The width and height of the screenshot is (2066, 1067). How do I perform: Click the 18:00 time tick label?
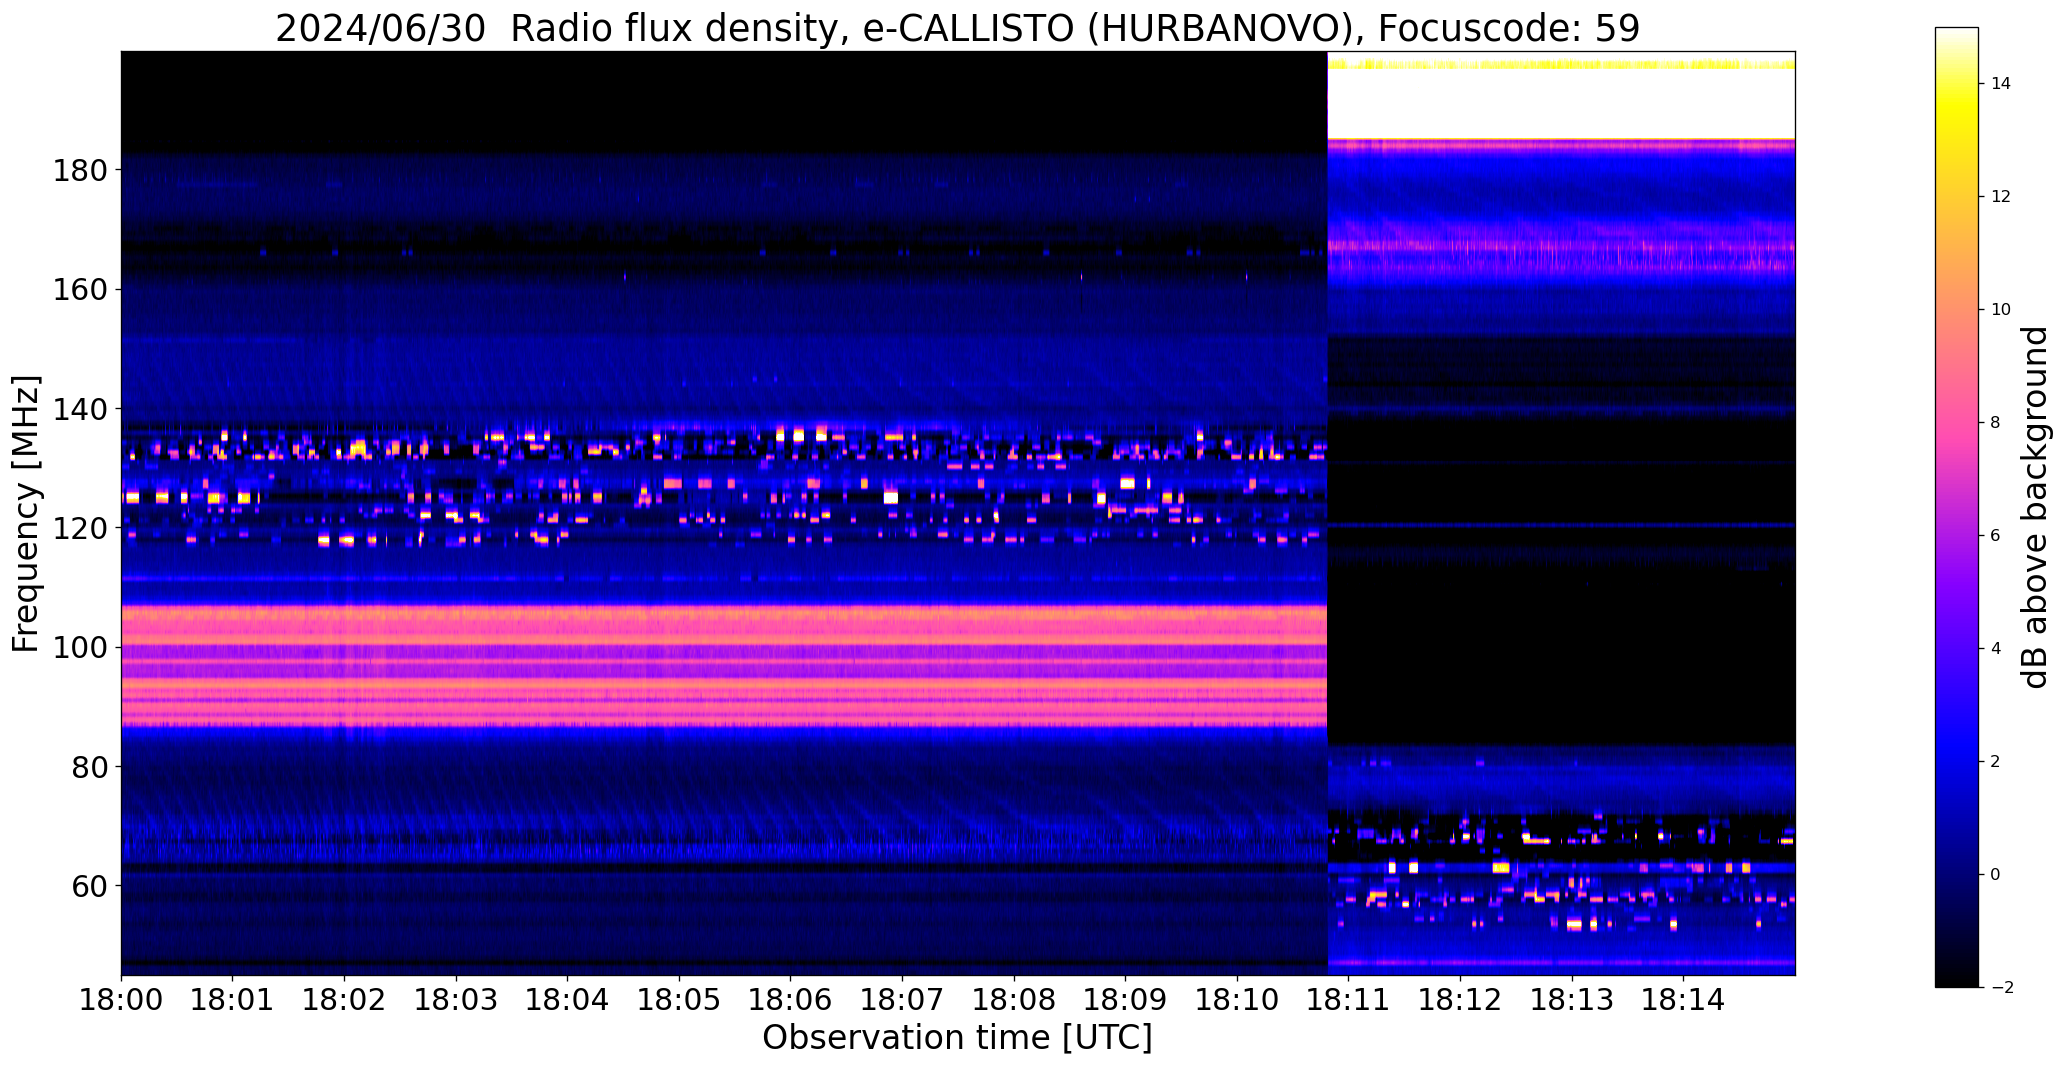coord(121,999)
